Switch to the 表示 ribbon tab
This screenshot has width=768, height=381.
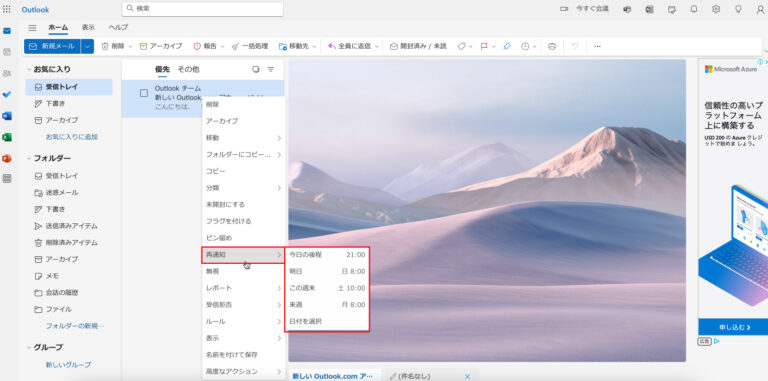pos(88,27)
